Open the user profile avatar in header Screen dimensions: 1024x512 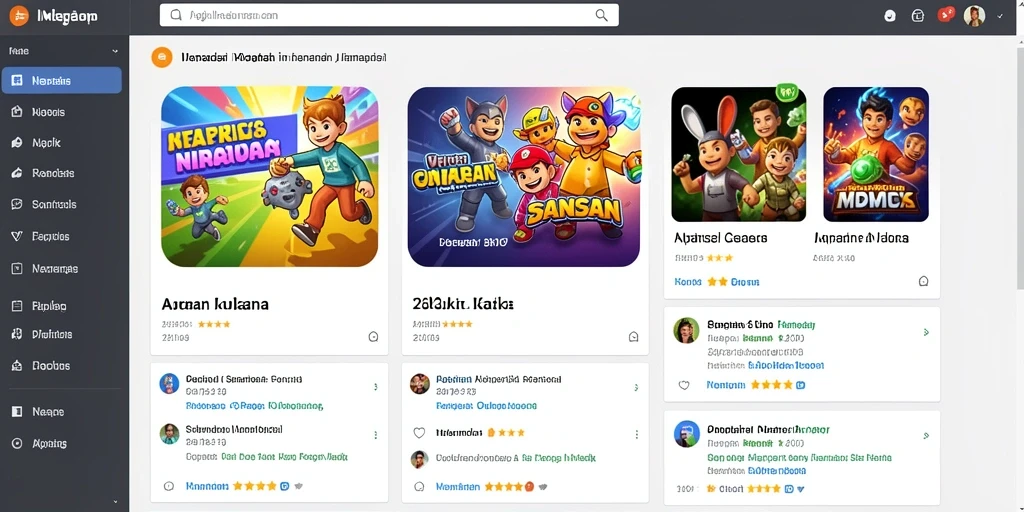coord(974,16)
